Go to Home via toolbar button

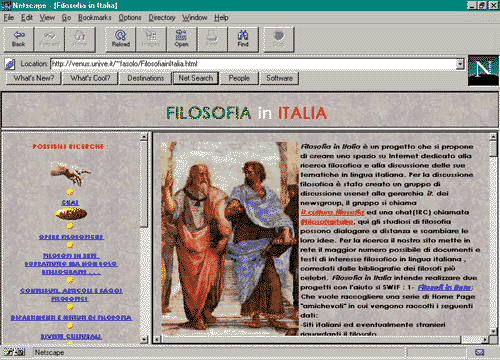tap(80, 39)
